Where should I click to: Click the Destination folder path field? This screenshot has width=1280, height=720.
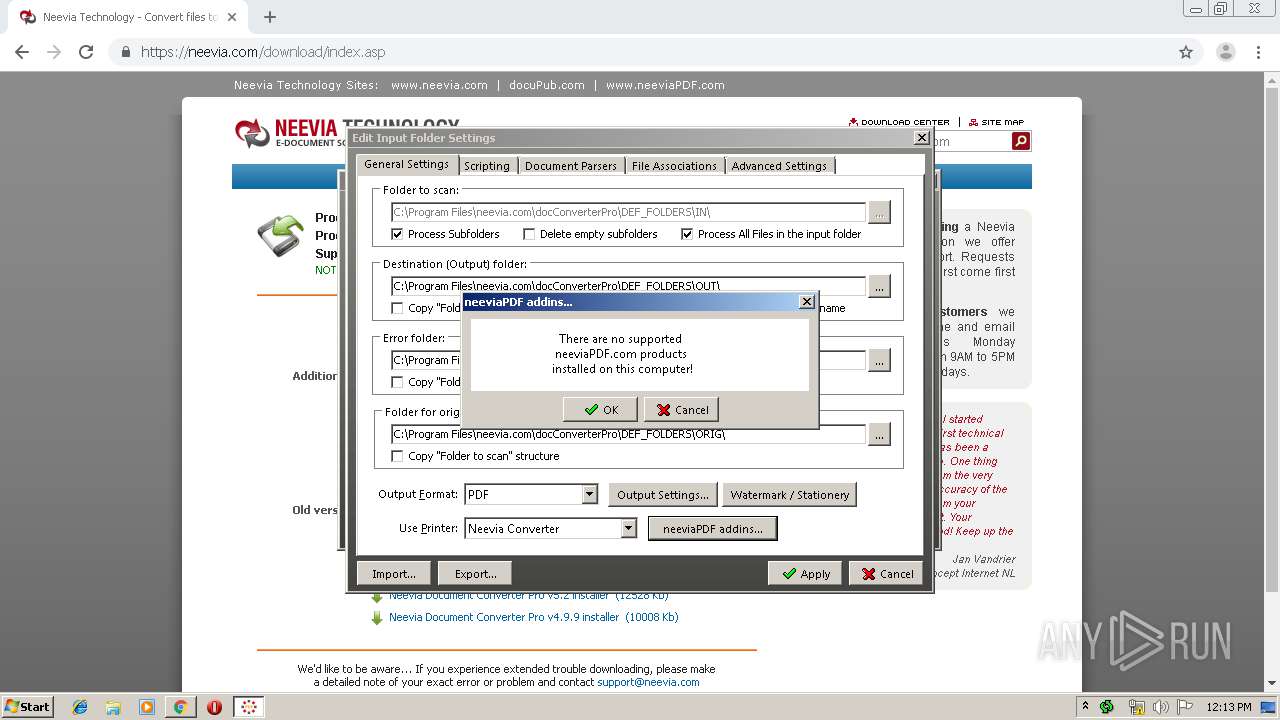point(628,286)
